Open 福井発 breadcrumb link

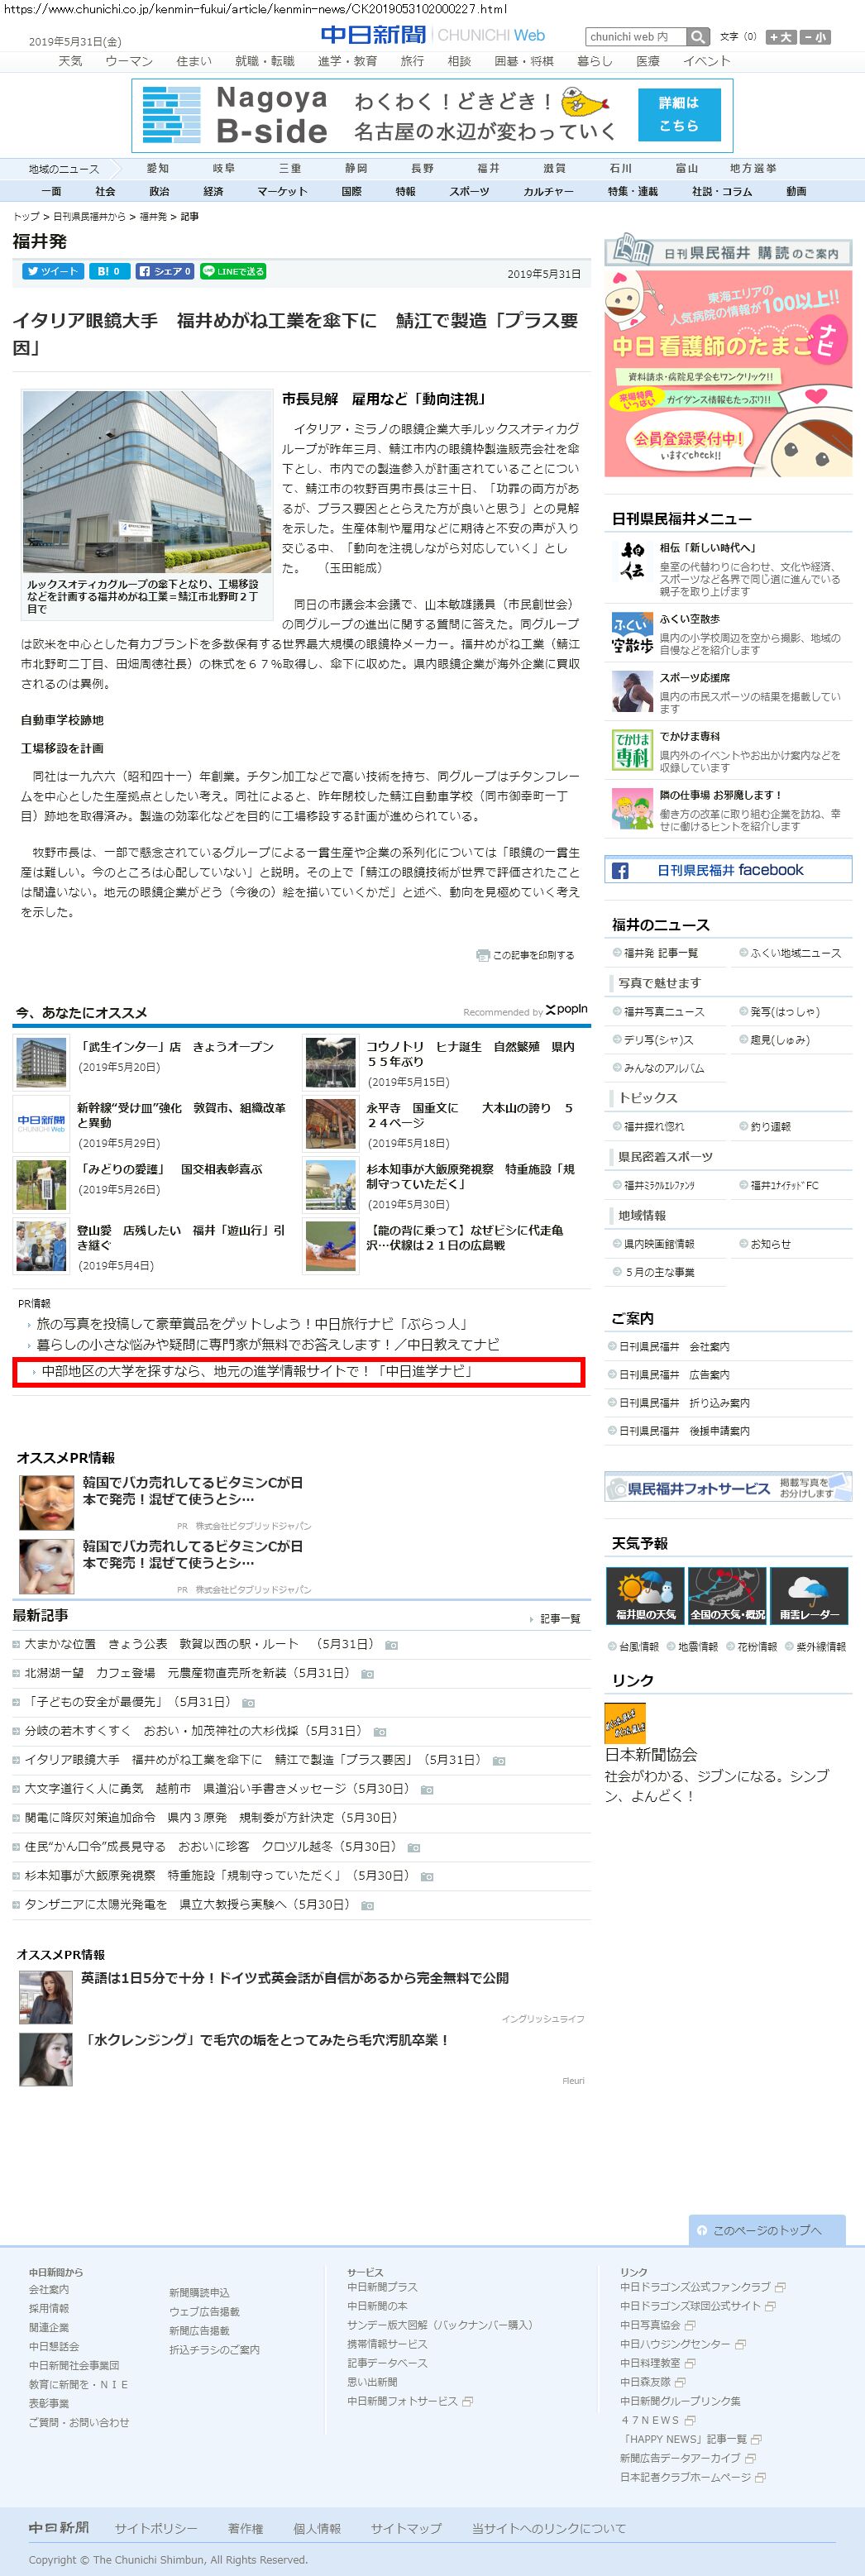pyautogui.click(x=153, y=217)
